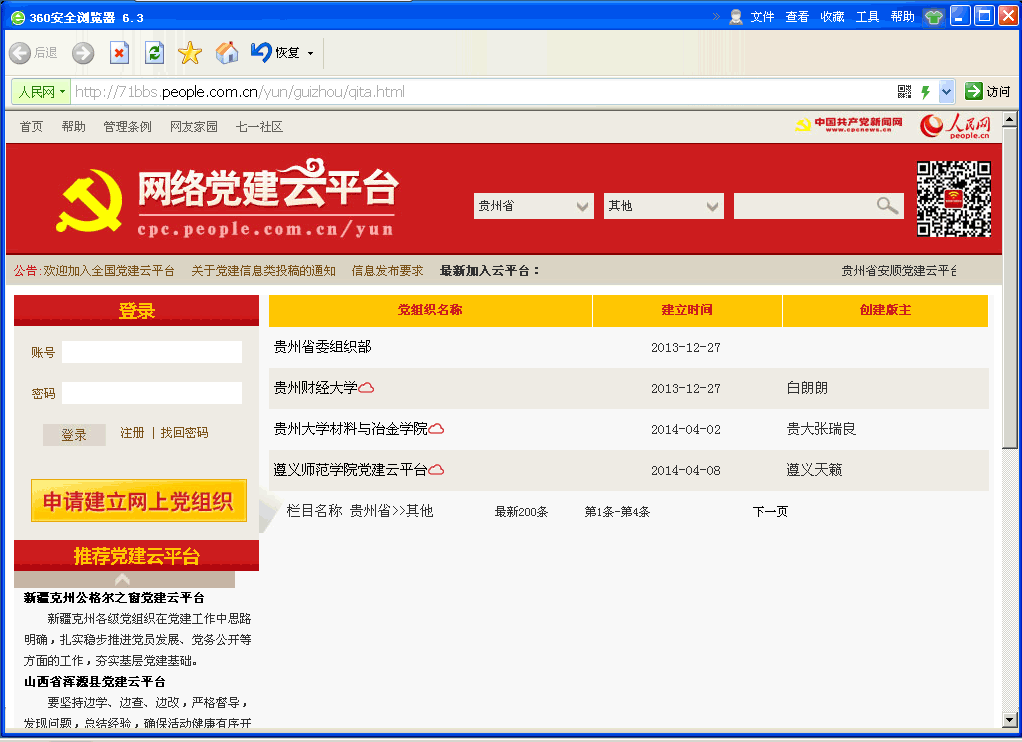Open the 其他 category dropdown
This screenshot has width=1022, height=742.
coord(712,207)
